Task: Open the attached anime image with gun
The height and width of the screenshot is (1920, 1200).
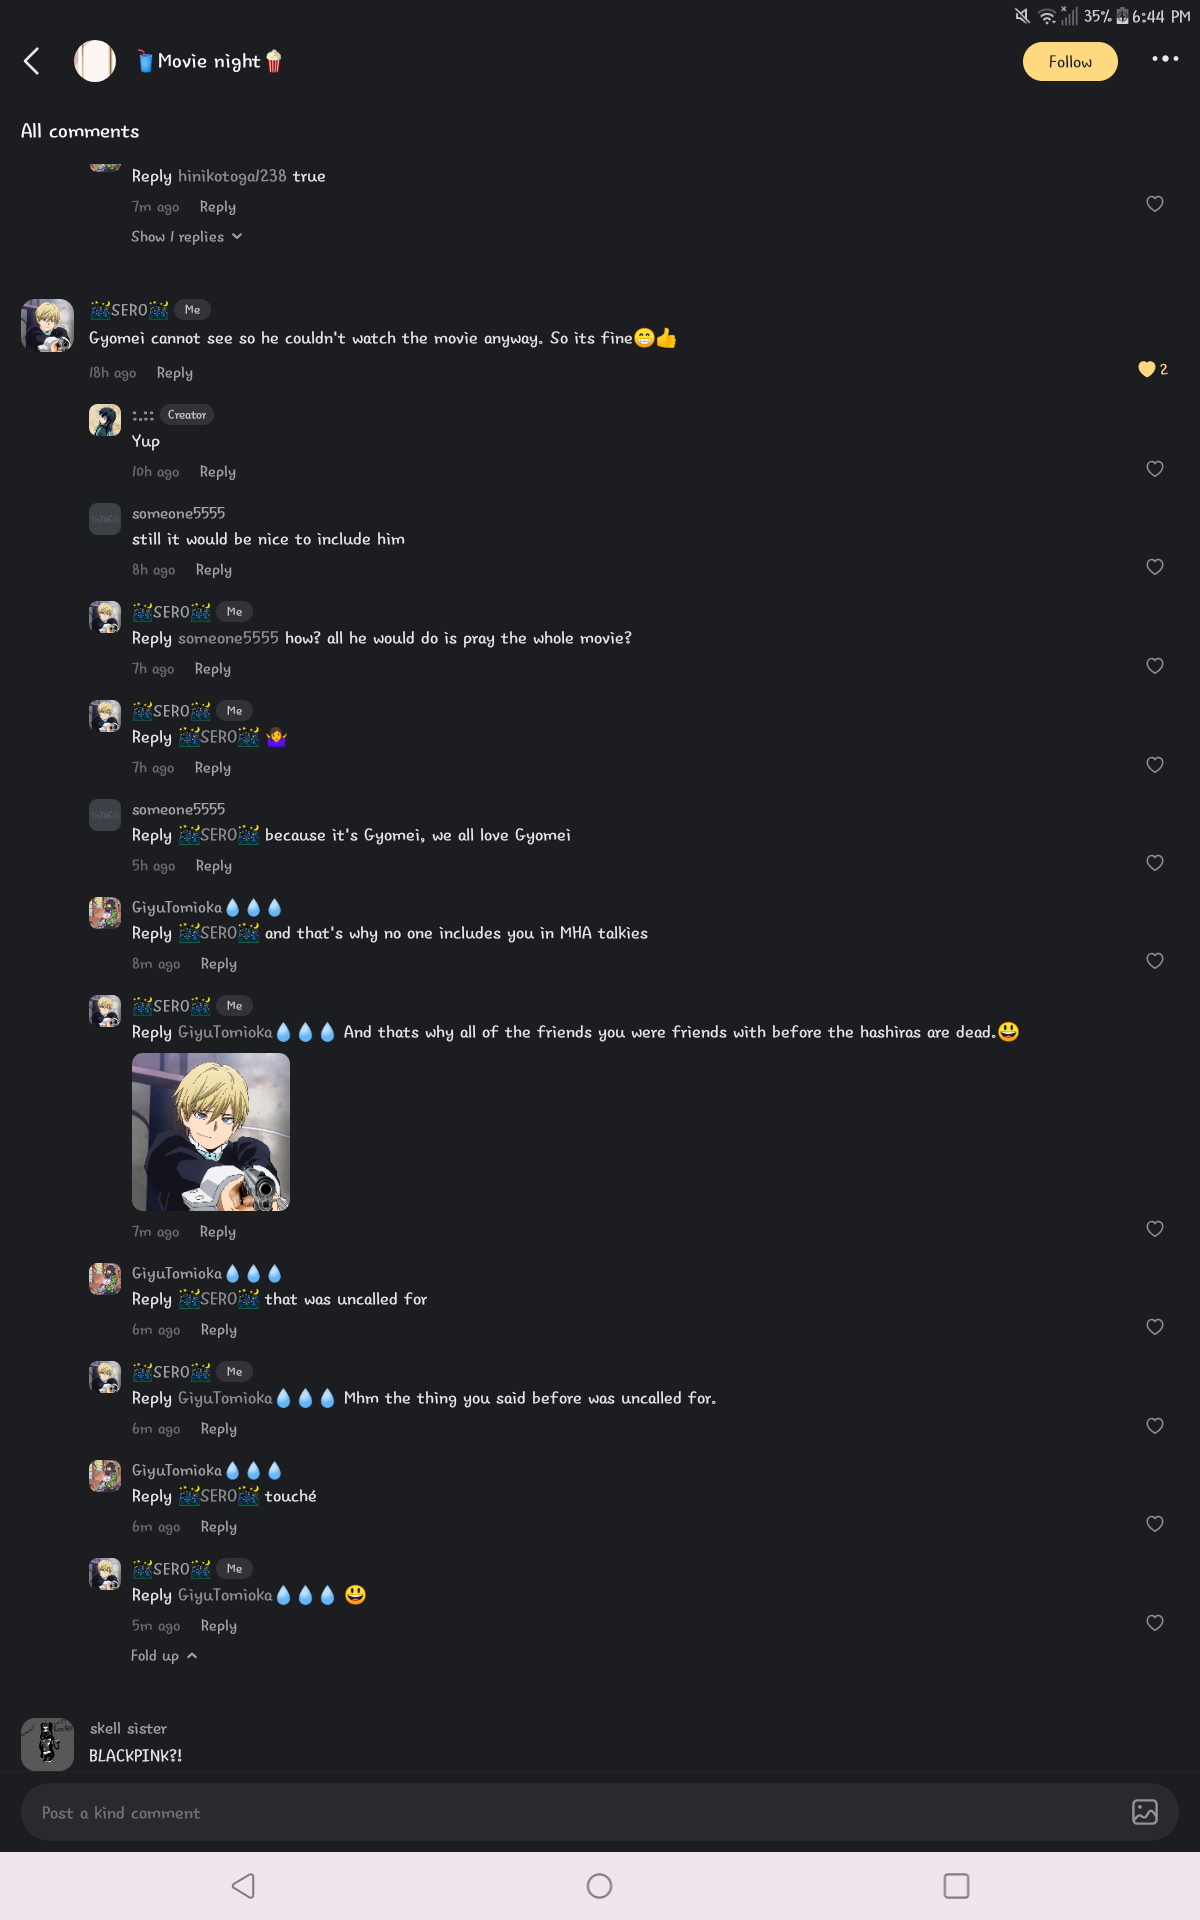Action: [x=211, y=1132]
